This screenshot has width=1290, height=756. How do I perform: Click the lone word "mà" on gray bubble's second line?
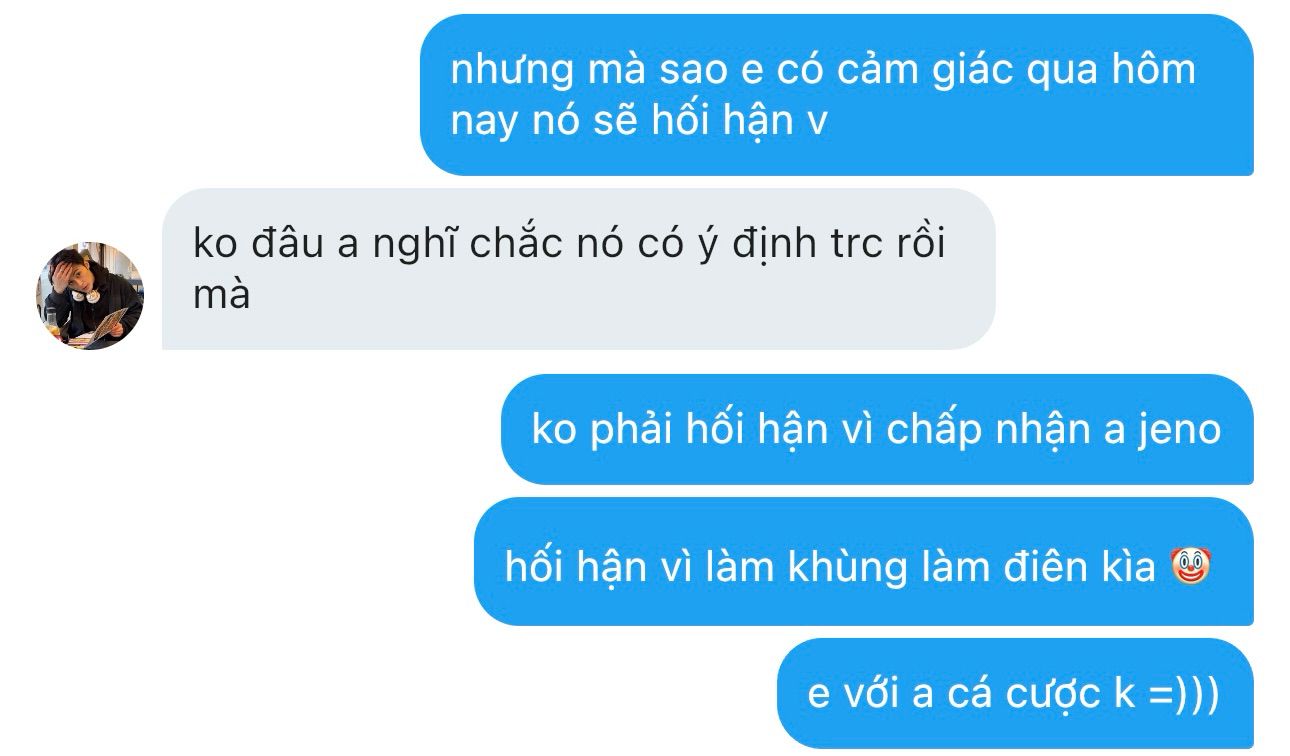point(221,295)
